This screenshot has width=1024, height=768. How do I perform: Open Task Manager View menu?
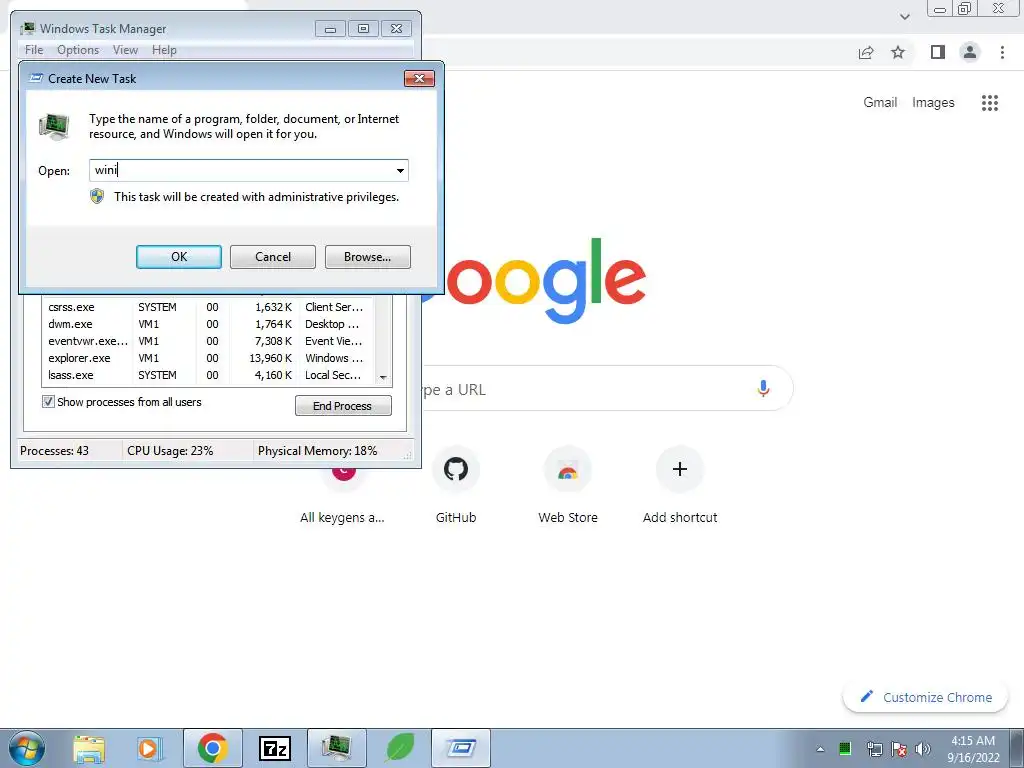pos(125,50)
